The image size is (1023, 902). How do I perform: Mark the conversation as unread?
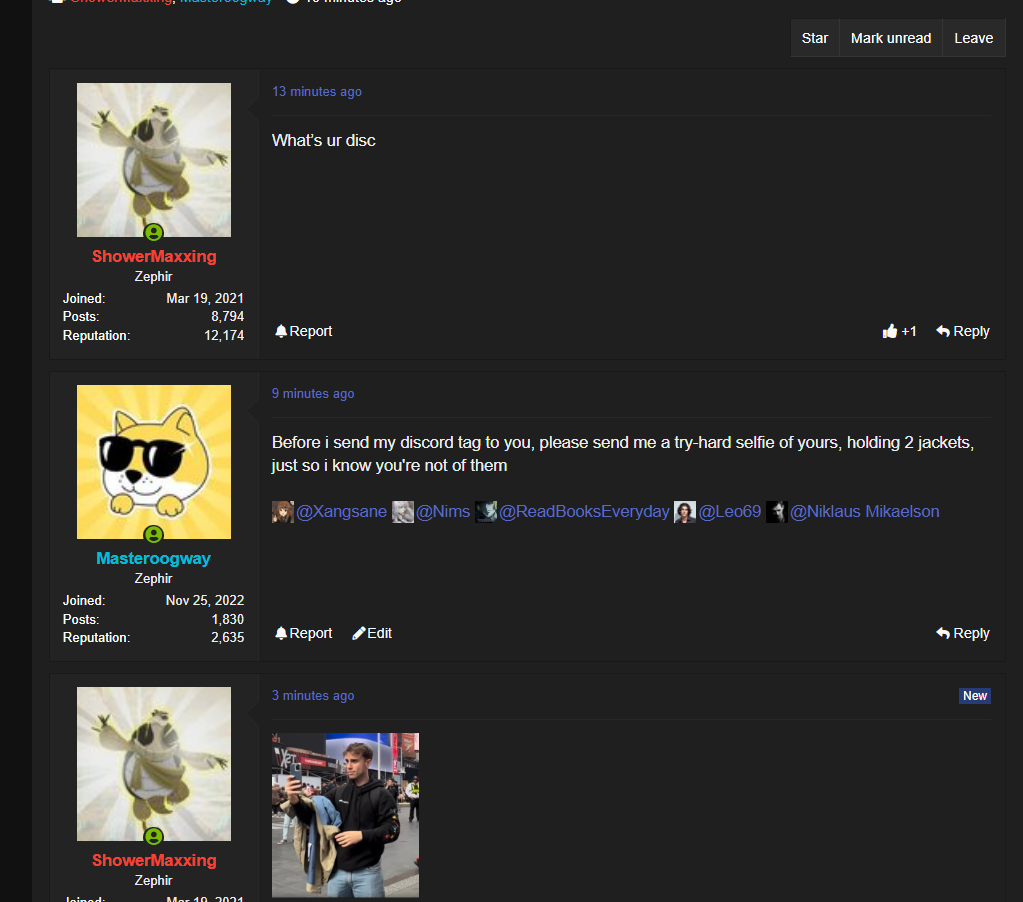tap(891, 38)
